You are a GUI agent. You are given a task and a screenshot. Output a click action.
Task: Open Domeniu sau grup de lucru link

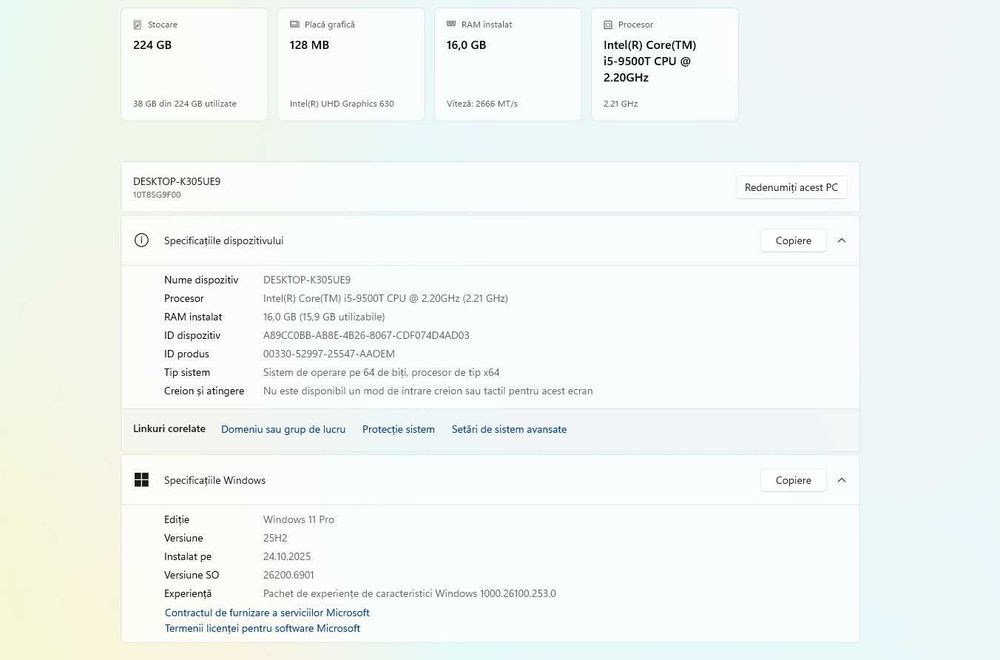(283, 429)
